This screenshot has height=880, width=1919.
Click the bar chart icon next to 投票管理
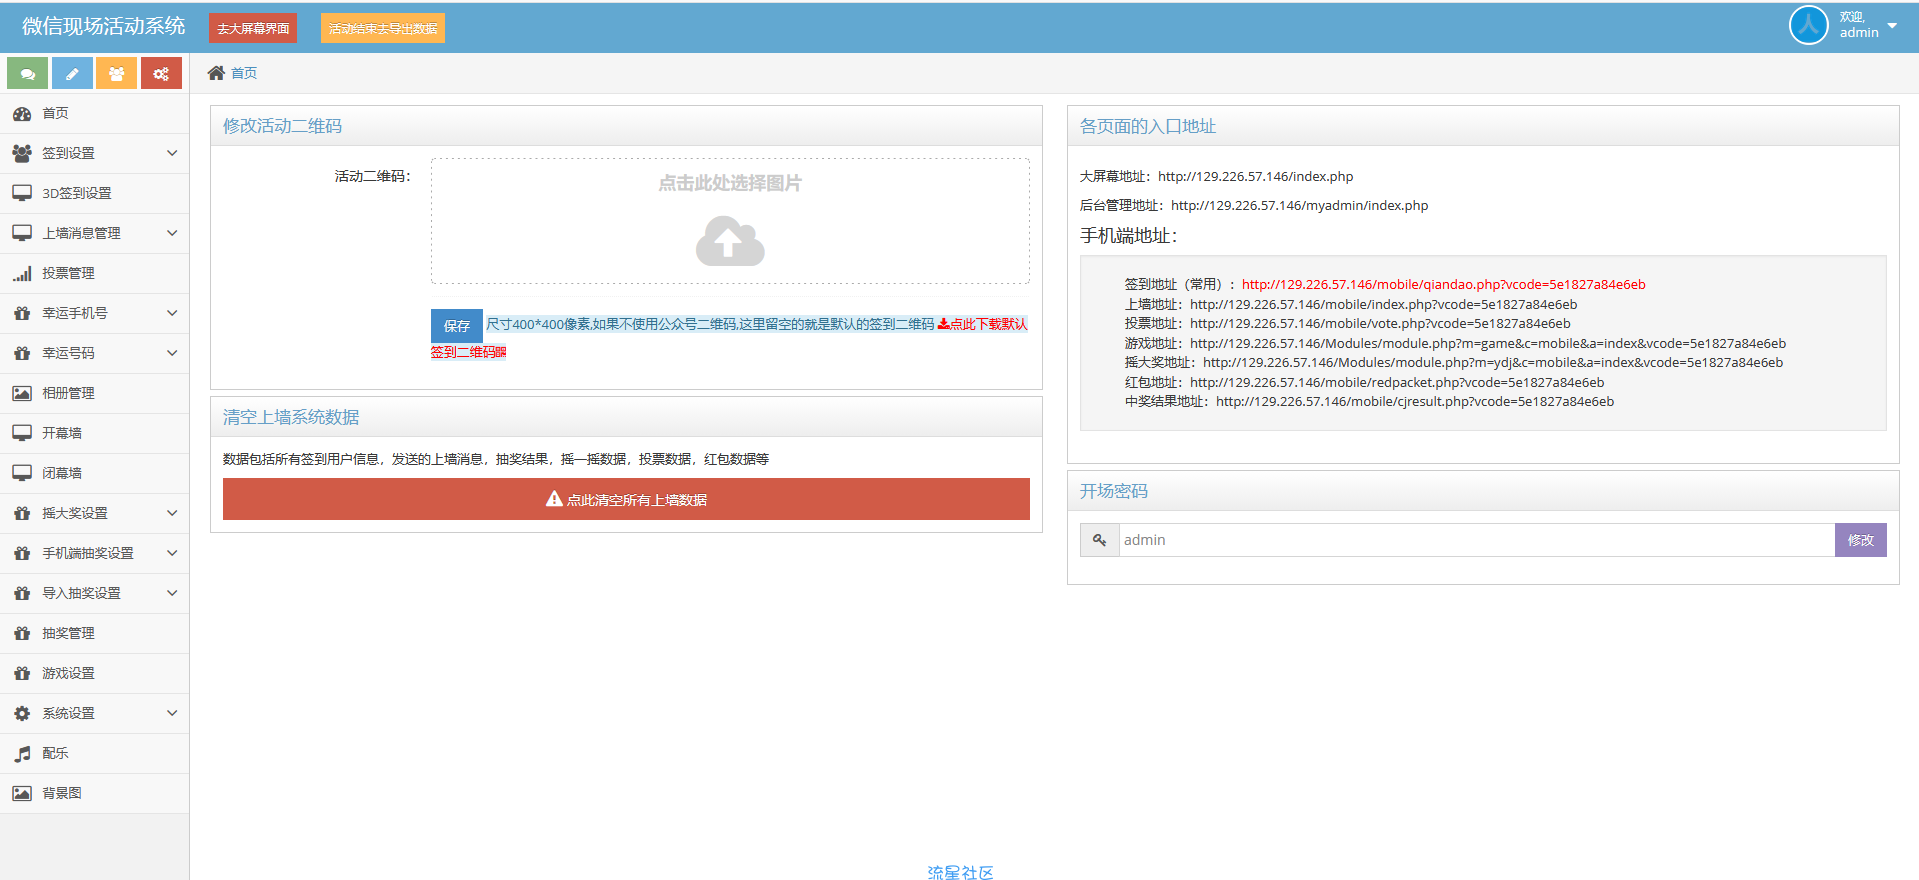[22, 273]
